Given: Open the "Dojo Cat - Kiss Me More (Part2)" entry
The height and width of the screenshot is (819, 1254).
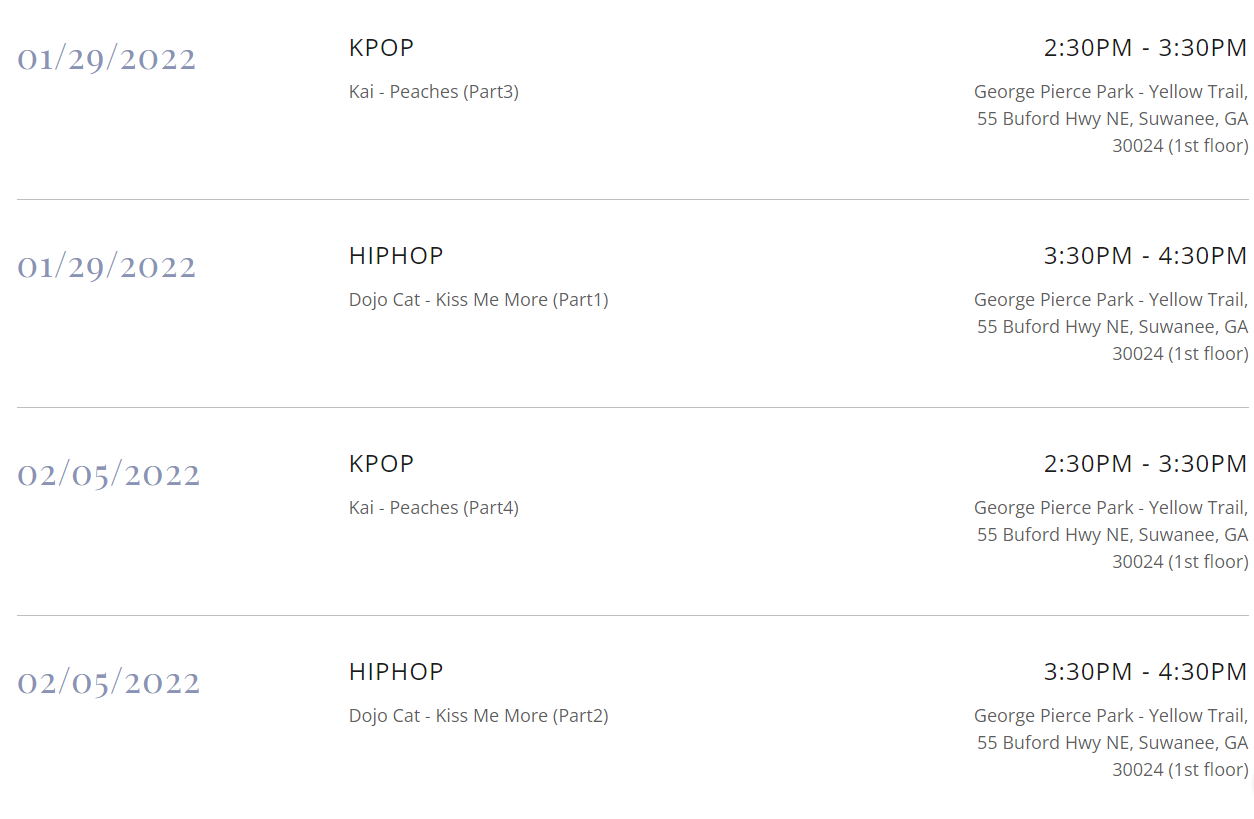Looking at the screenshot, I should point(478,716).
